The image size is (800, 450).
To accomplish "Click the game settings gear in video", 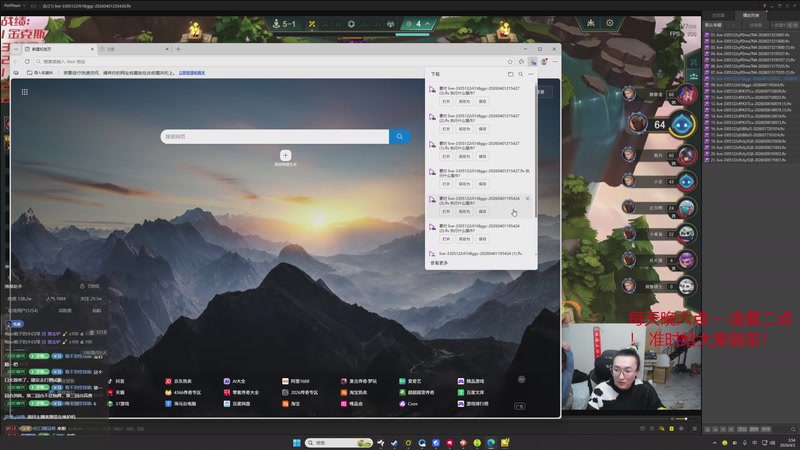I will coord(610,23).
